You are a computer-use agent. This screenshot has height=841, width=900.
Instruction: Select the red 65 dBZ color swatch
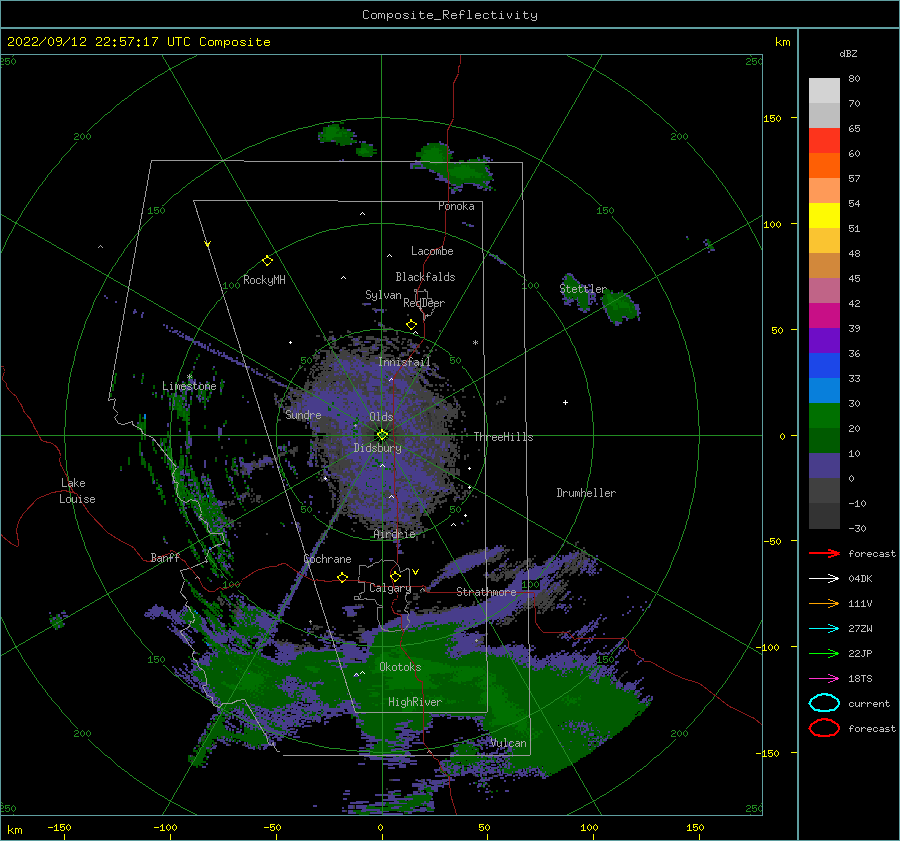click(x=824, y=140)
